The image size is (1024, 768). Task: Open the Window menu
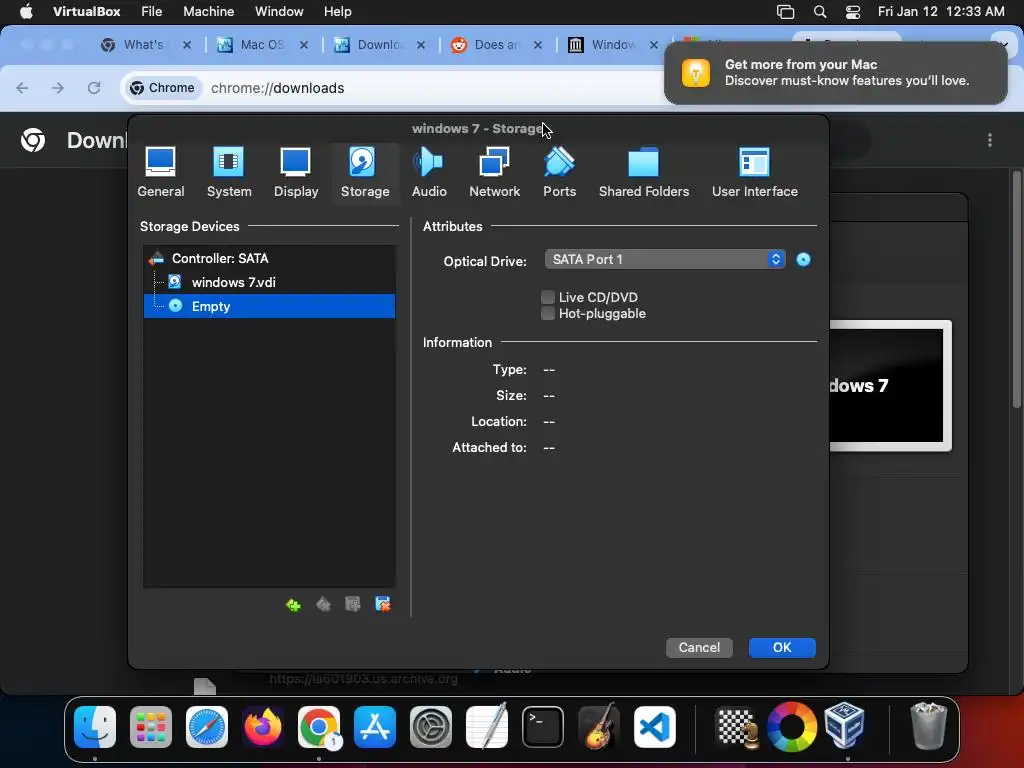pyautogui.click(x=279, y=12)
